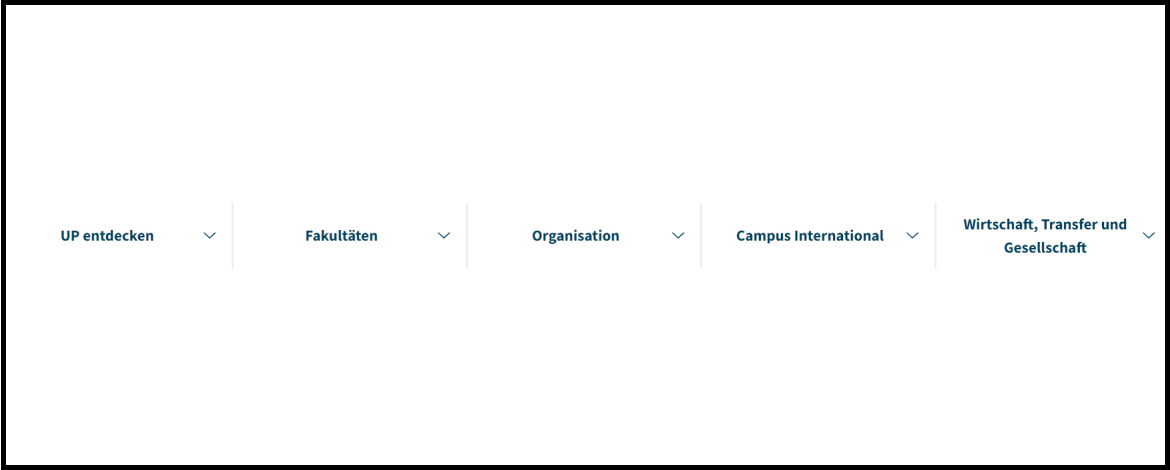Image resolution: width=1170 pixels, height=470 pixels.
Task: Click the rightmost down-arrow icon in navigation
Action: coord(1148,236)
